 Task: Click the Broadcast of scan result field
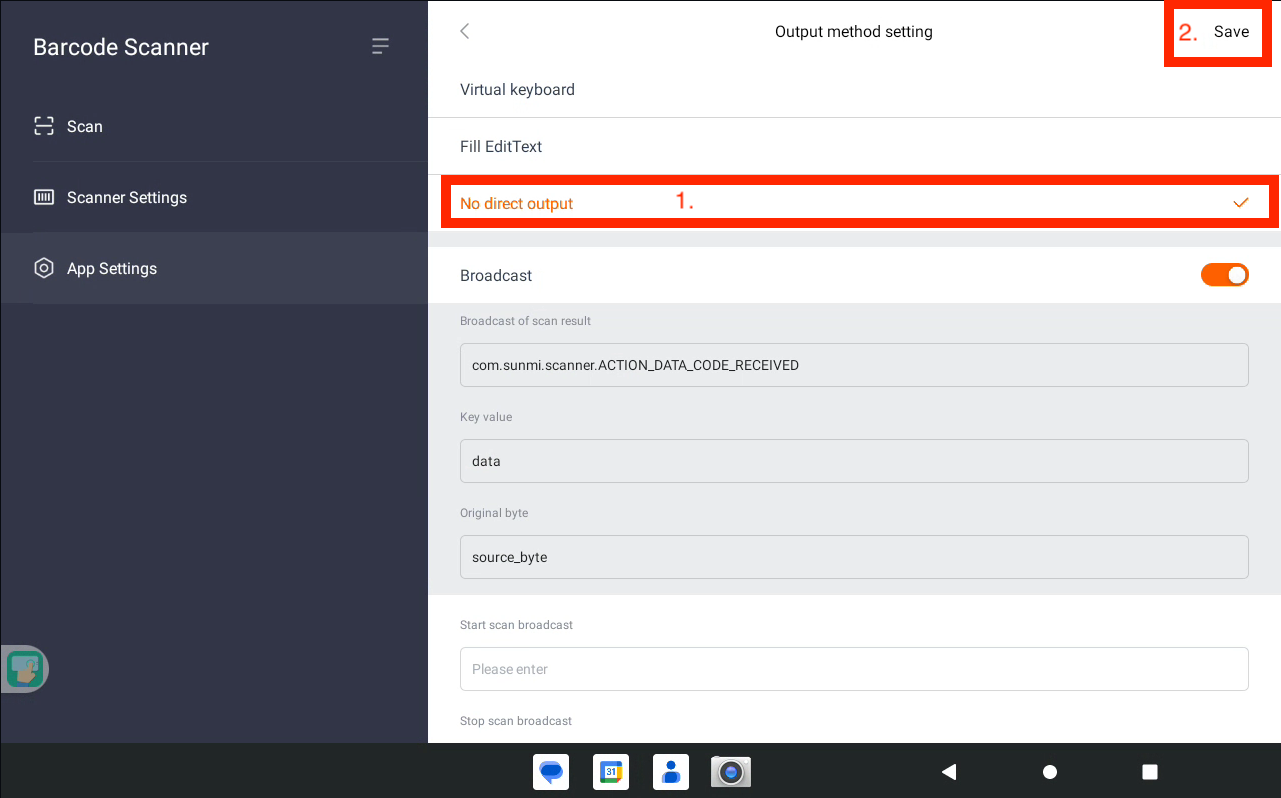pyautogui.click(x=854, y=365)
